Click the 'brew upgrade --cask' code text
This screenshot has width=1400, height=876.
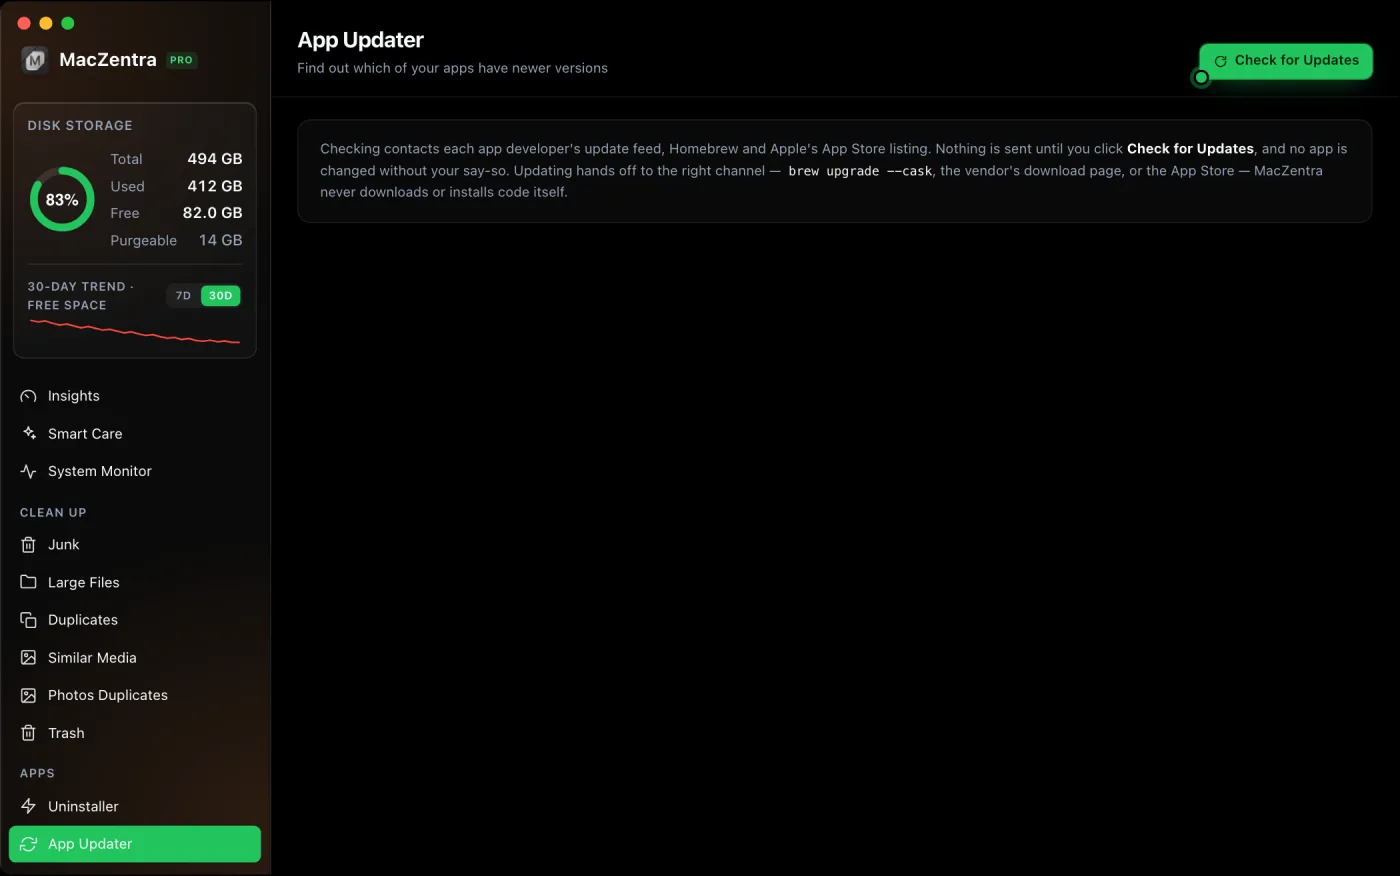[860, 171]
